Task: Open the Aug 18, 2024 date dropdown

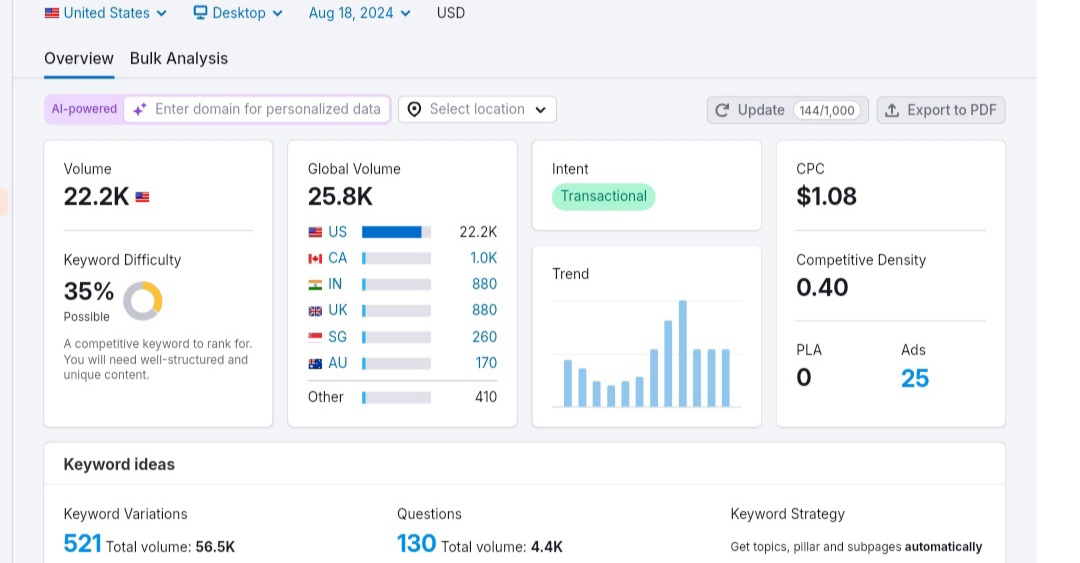Action: 360,12
